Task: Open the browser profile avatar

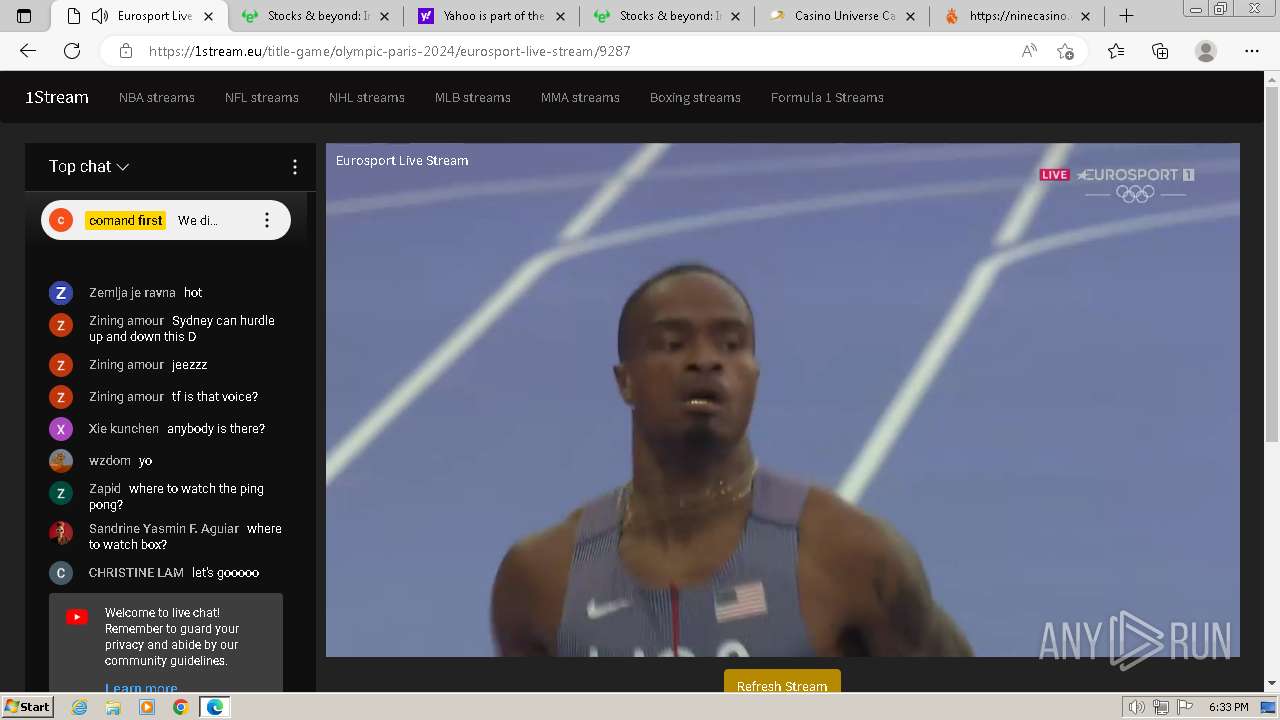Action: (x=1206, y=51)
